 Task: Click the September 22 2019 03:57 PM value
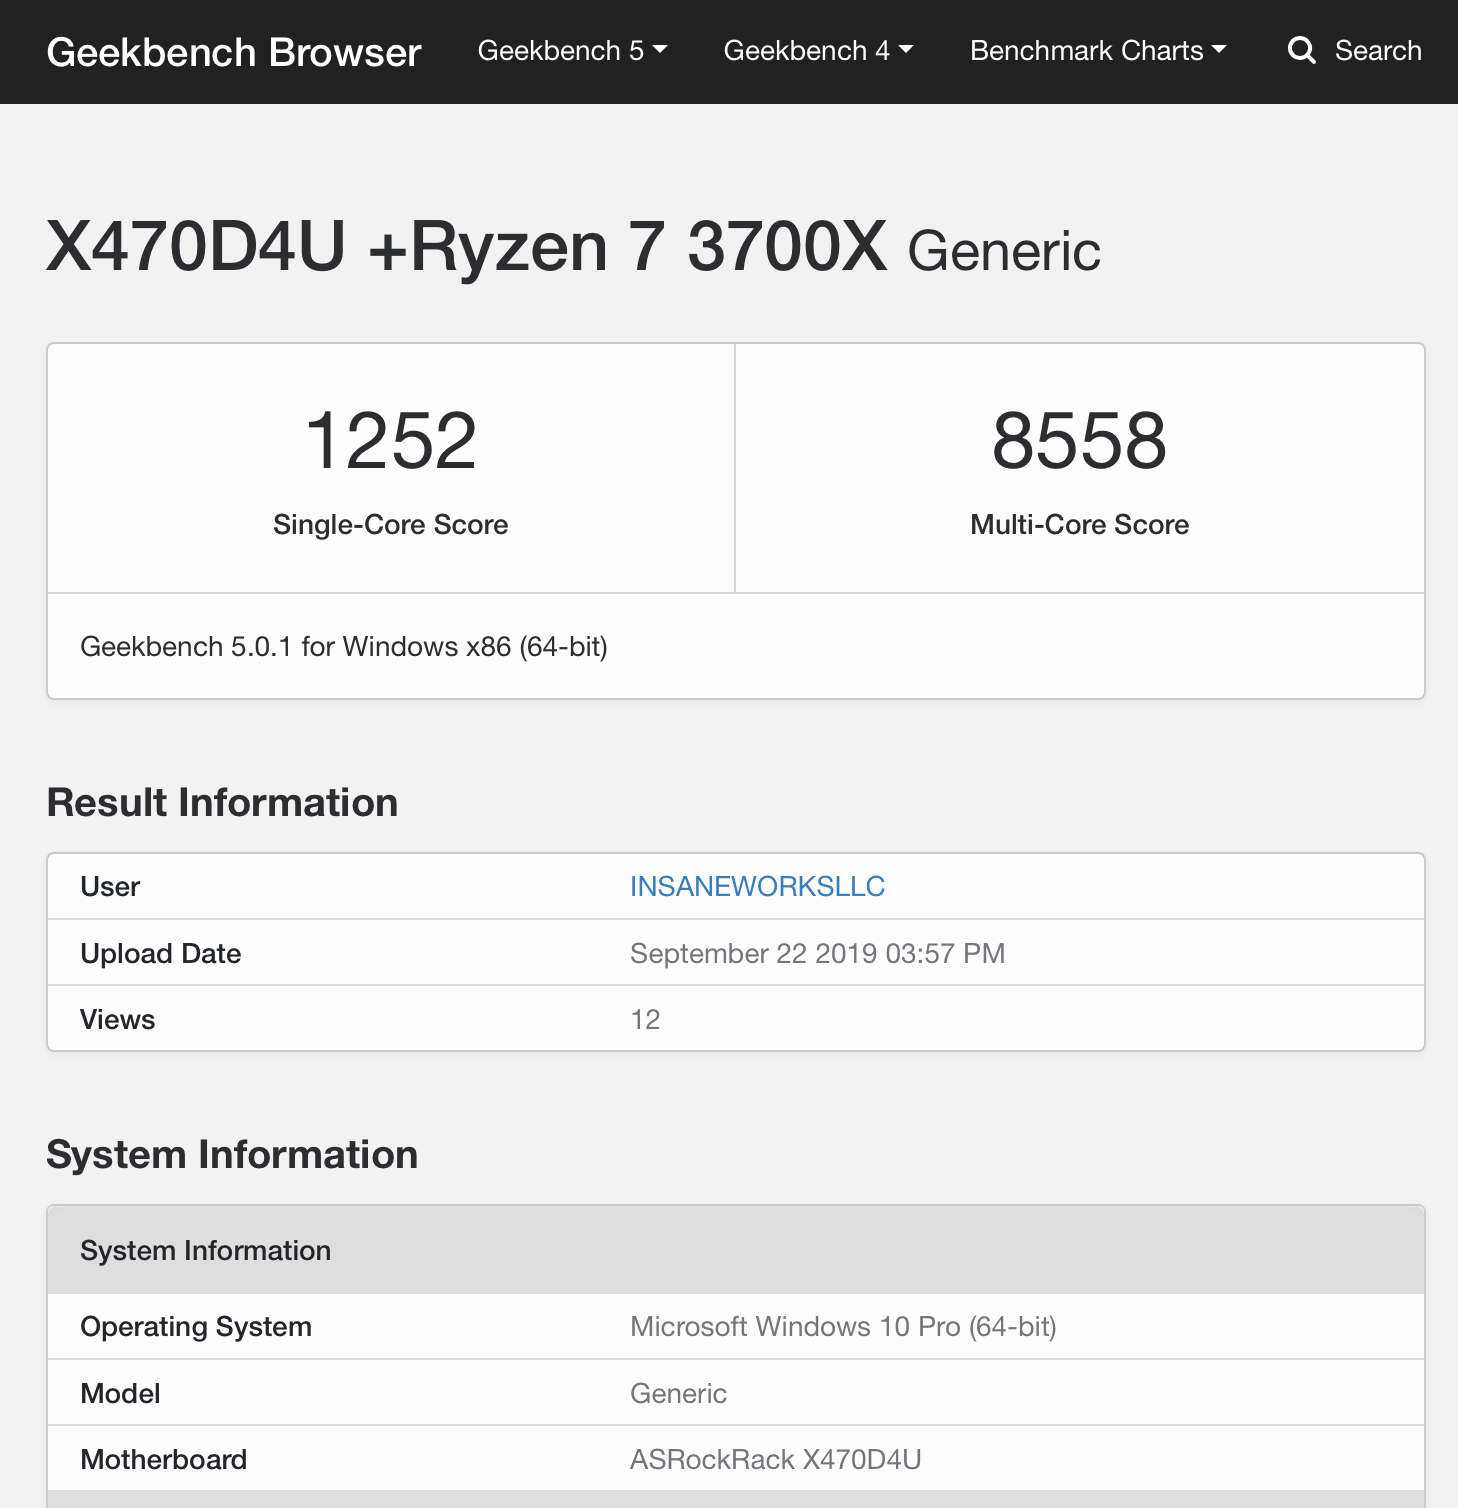click(x=817, y=953)
